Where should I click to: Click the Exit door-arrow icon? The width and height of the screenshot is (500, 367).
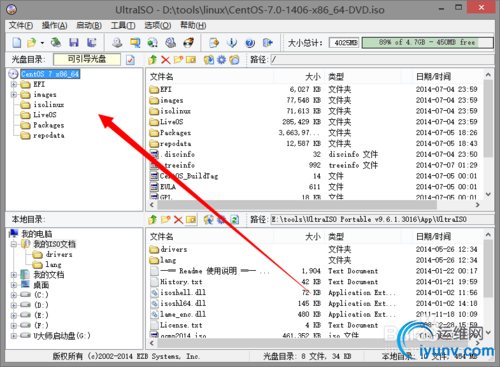pos(268,42)
